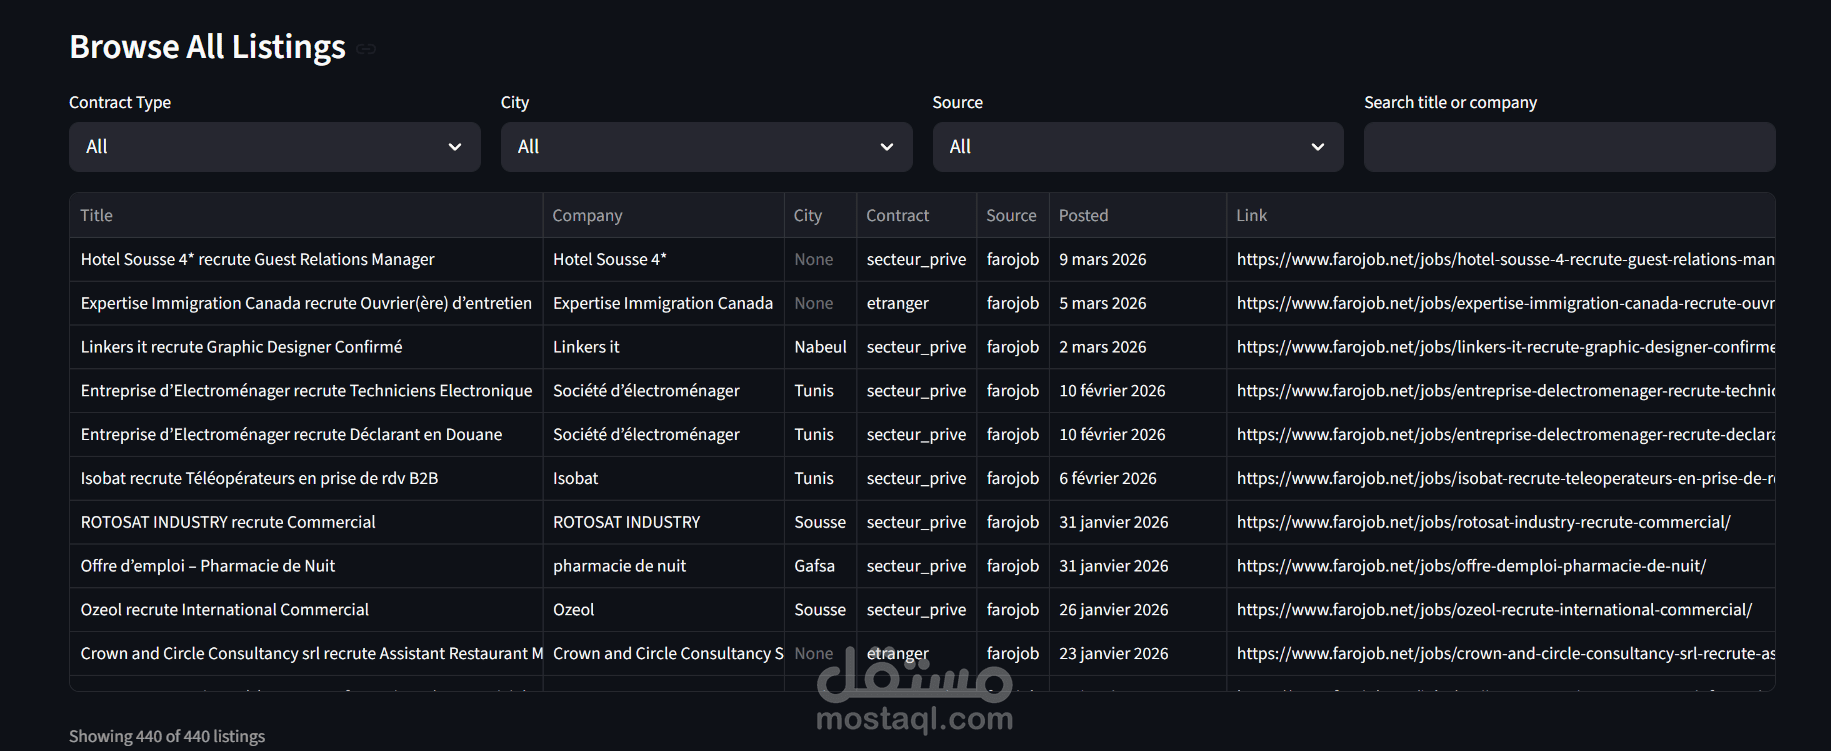Click farojob source cell in Hotel Sousse row

(x=1012, y=259)
